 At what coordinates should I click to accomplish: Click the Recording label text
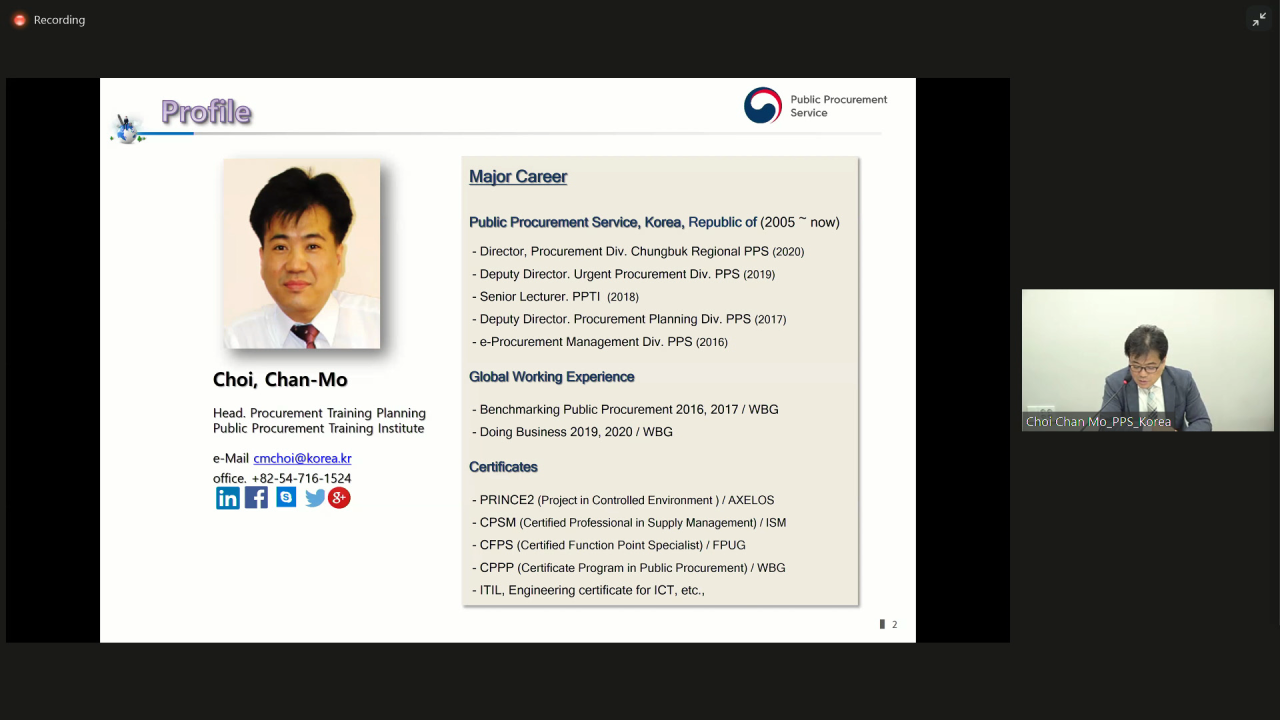point(59,20)
